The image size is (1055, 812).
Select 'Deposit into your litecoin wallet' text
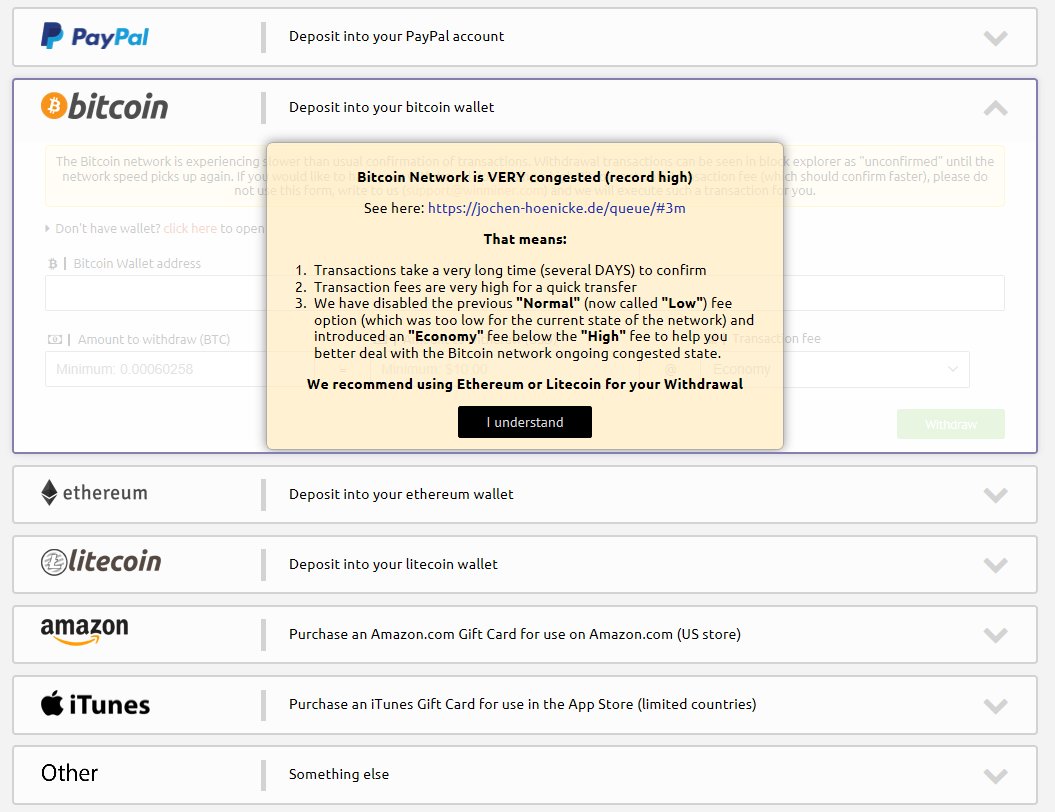(x=394, y=564)
